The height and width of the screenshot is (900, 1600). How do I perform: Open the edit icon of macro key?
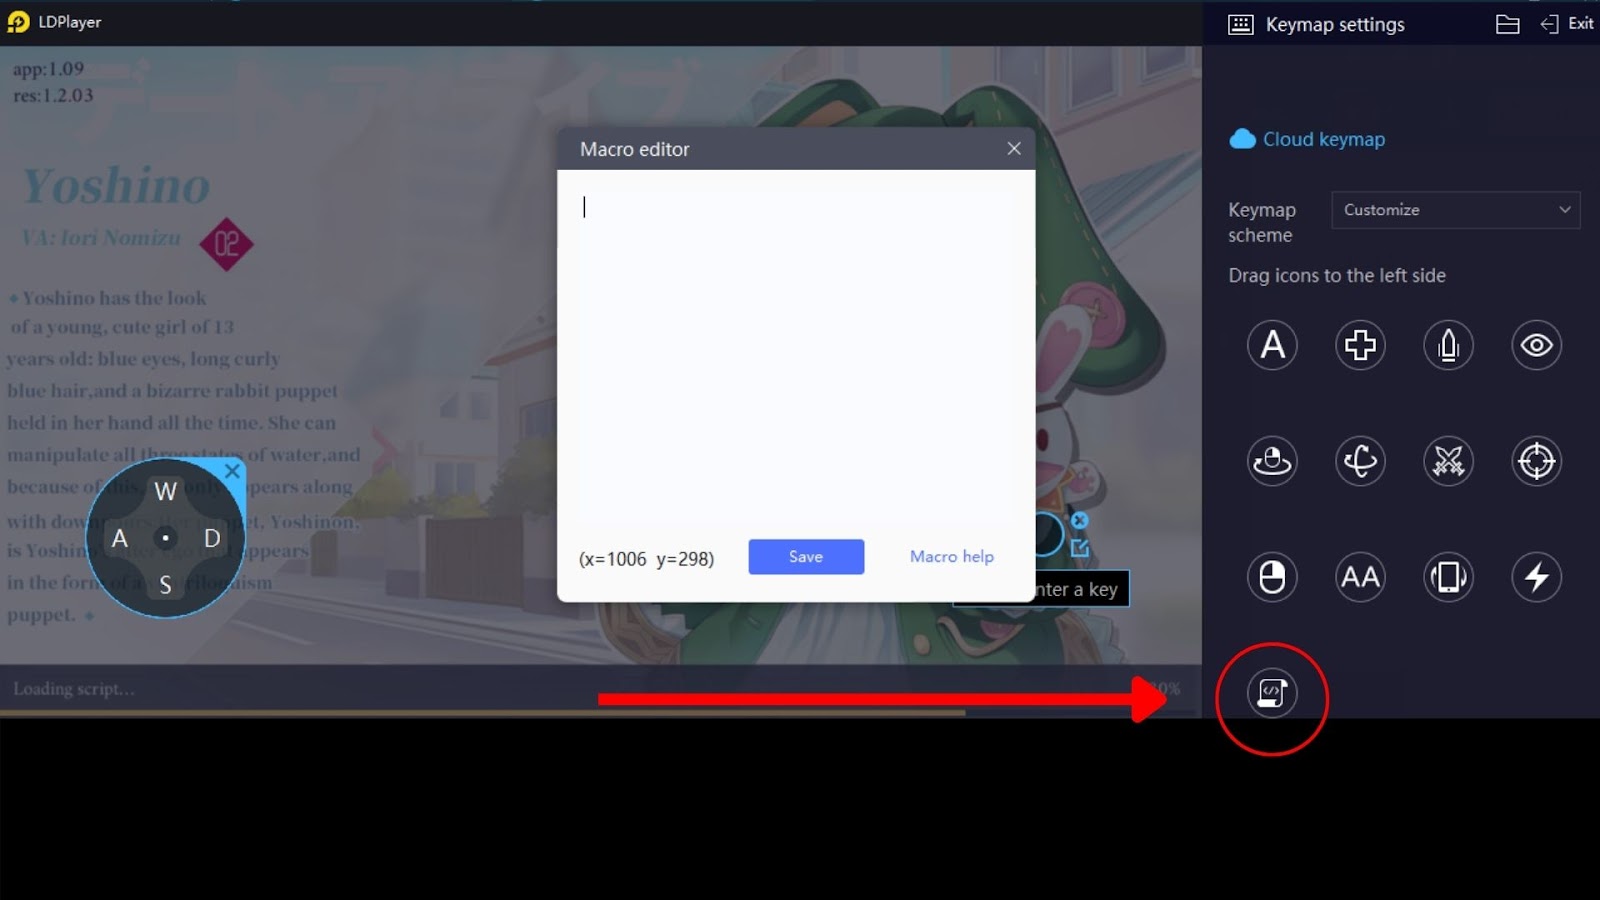click(1080, 548)
